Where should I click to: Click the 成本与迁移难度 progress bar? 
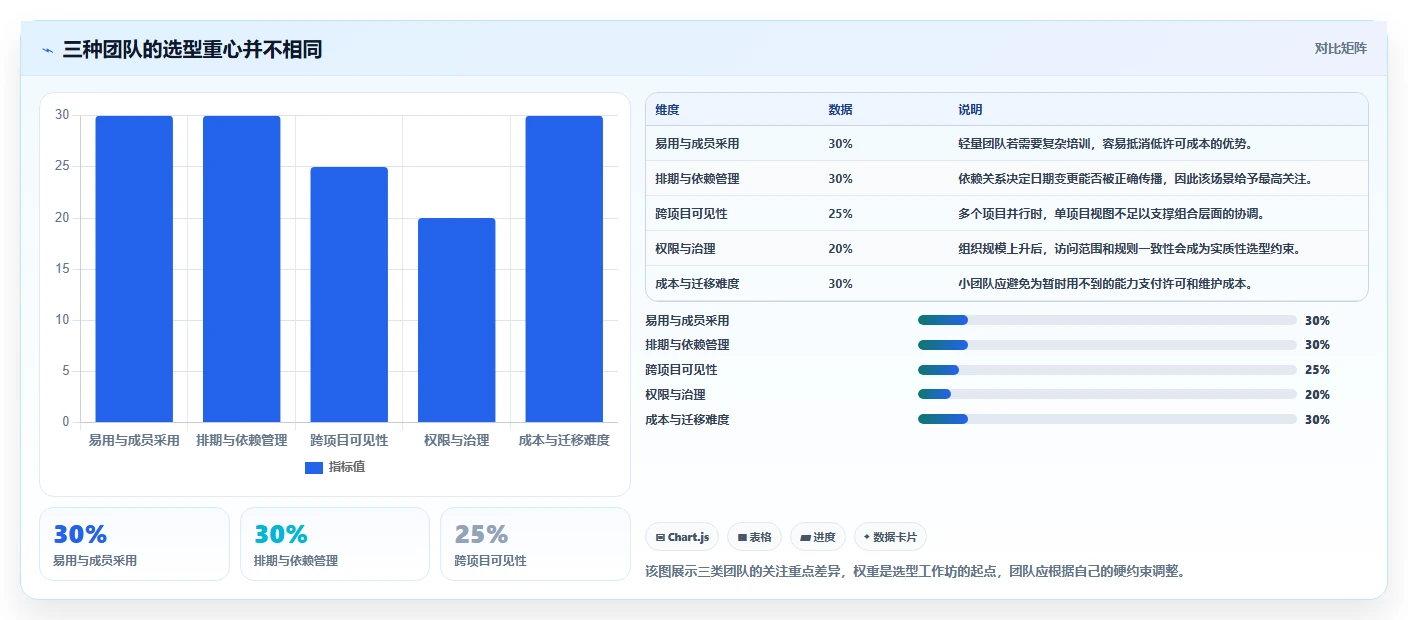[x=1107, y=420]
